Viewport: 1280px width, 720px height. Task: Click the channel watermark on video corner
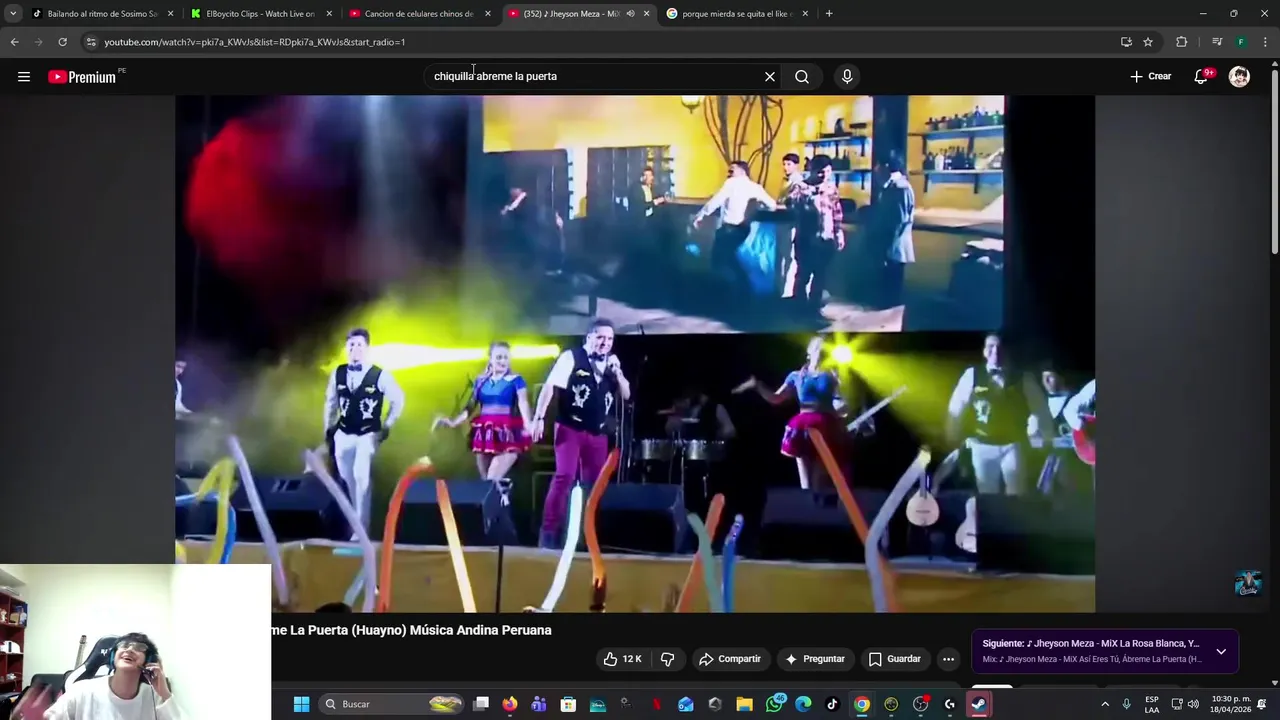click(x=1248, y=583)
